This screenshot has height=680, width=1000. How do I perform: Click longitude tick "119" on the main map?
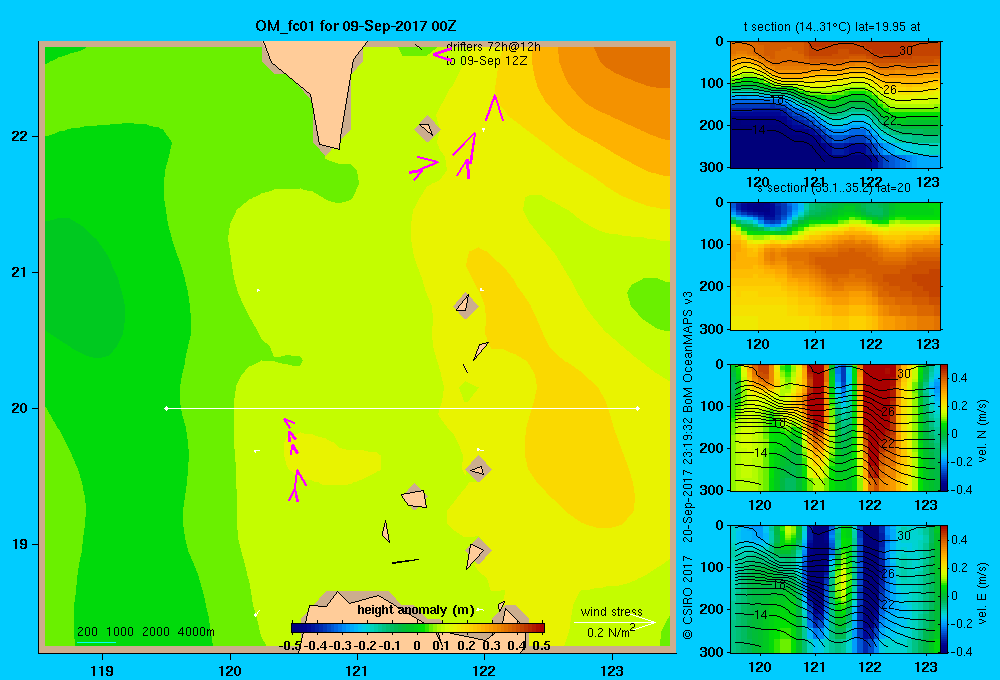(x=103, y=670)
